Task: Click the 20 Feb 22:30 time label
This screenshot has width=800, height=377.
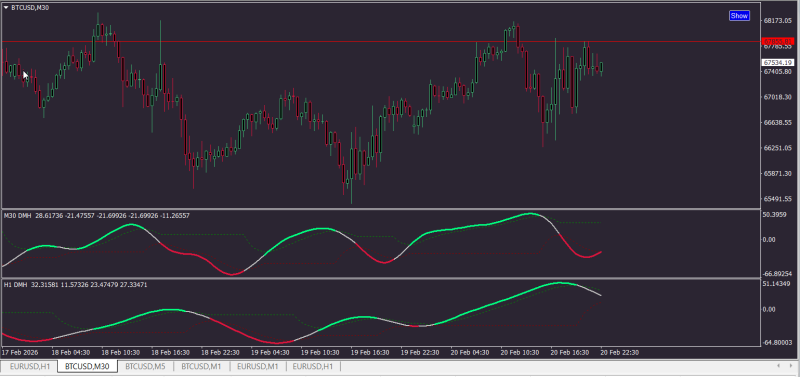Action: [620, 353]
